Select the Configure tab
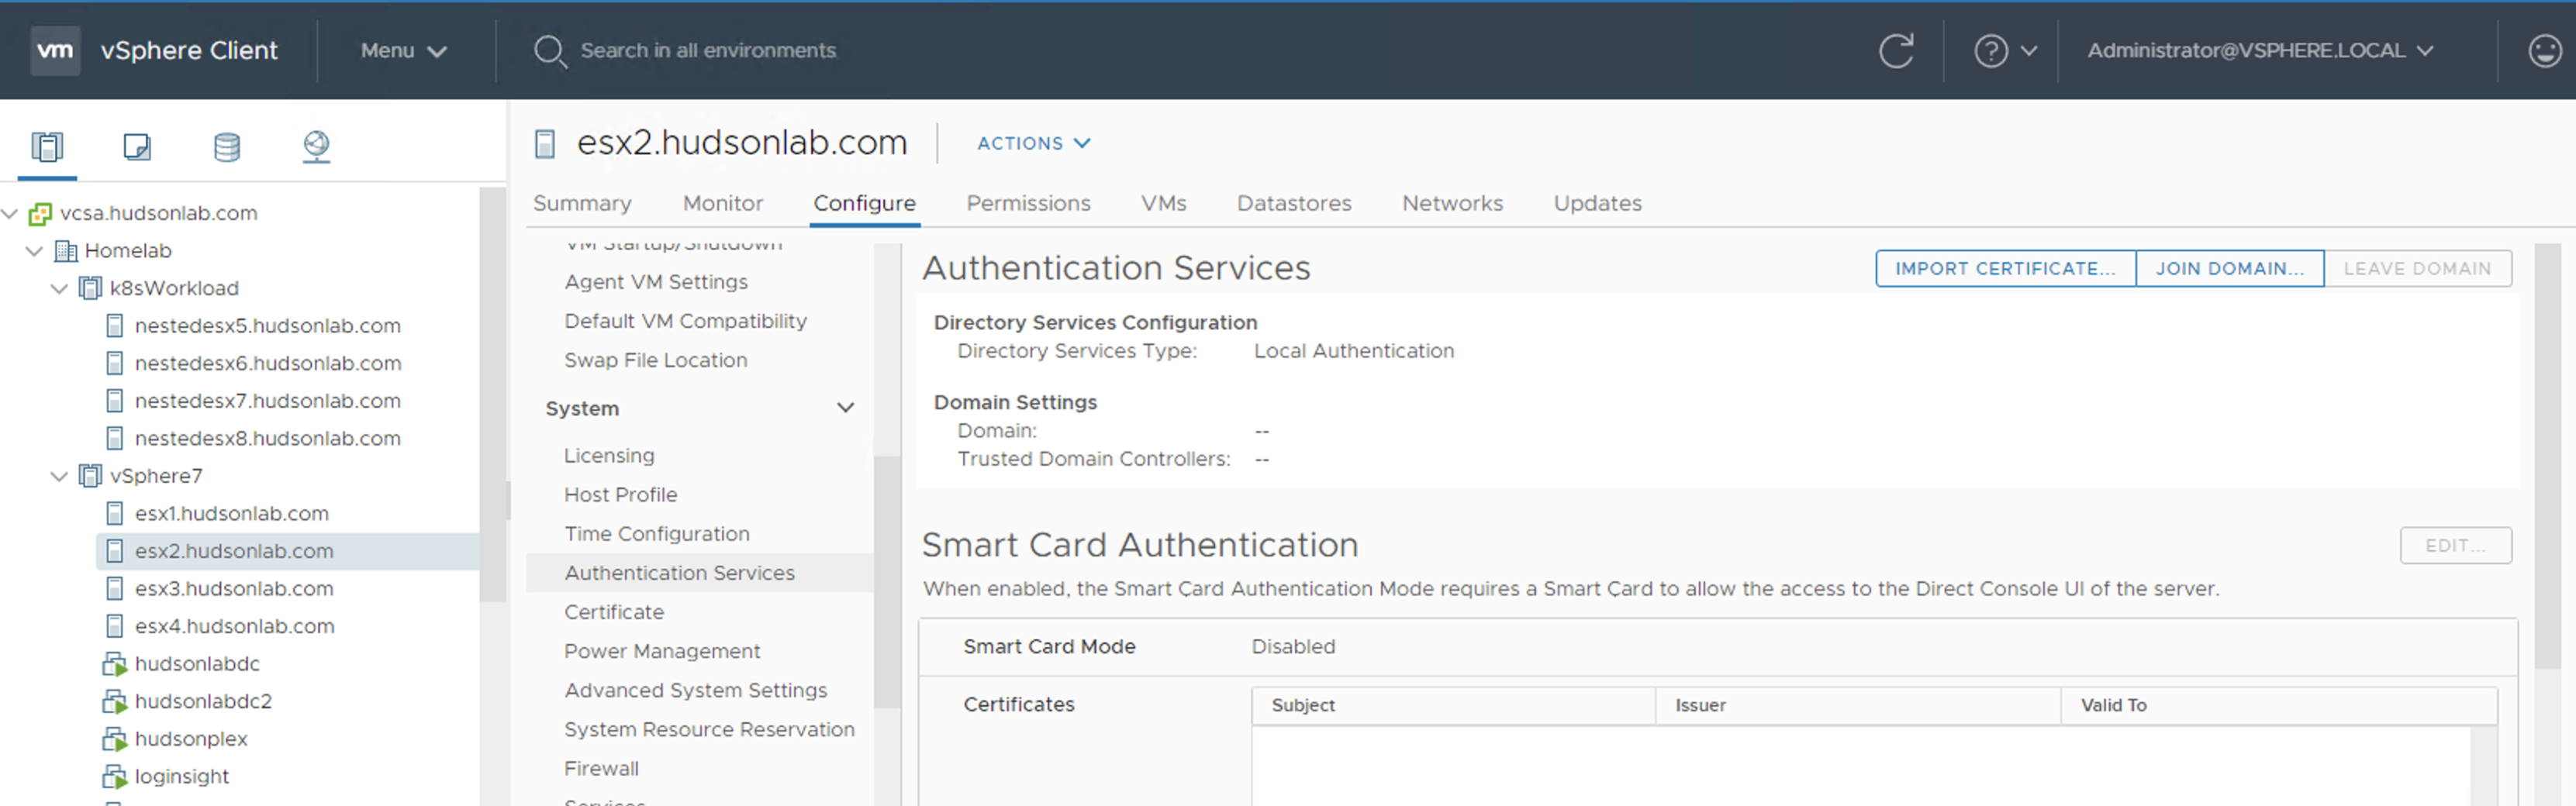 (x=864, y=203)
